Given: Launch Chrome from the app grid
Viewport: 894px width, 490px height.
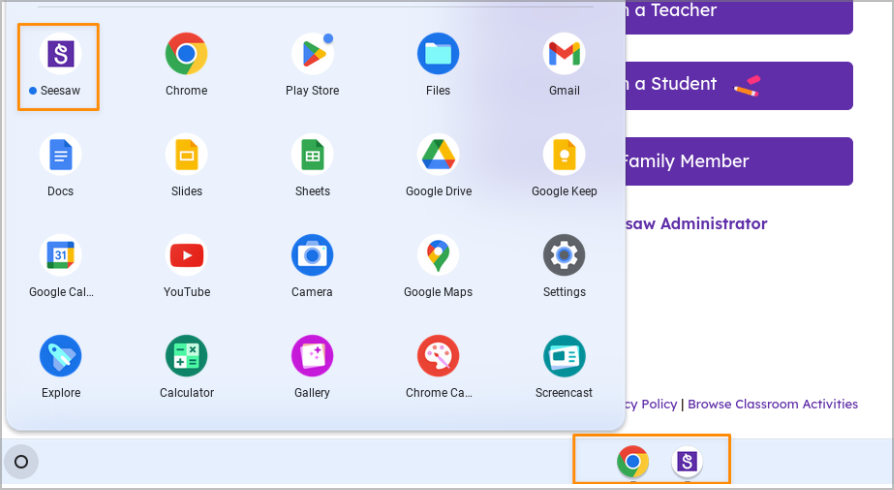Looking at the screenshot, I should [x=186, y=54].
